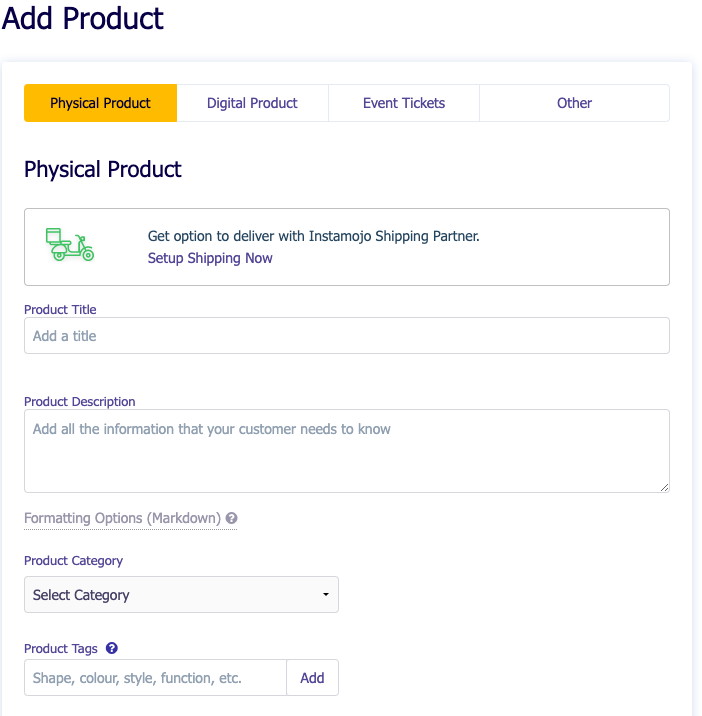Click help icon beside Formatting Options
The height and width of the screenshot is (716, 702).
point(231,518)
